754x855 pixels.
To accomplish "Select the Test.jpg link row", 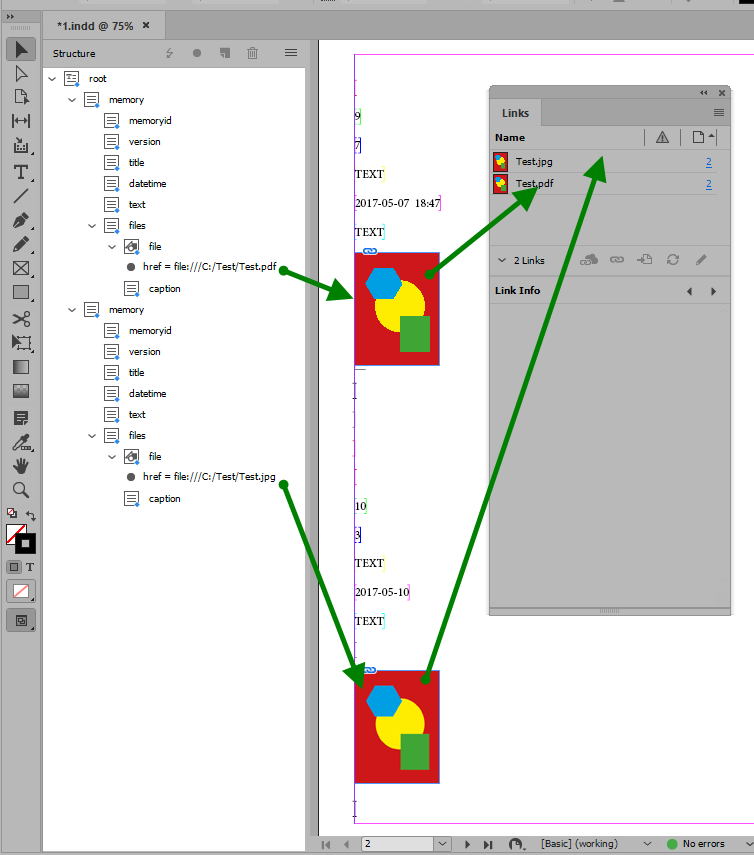I will point(604,162).
